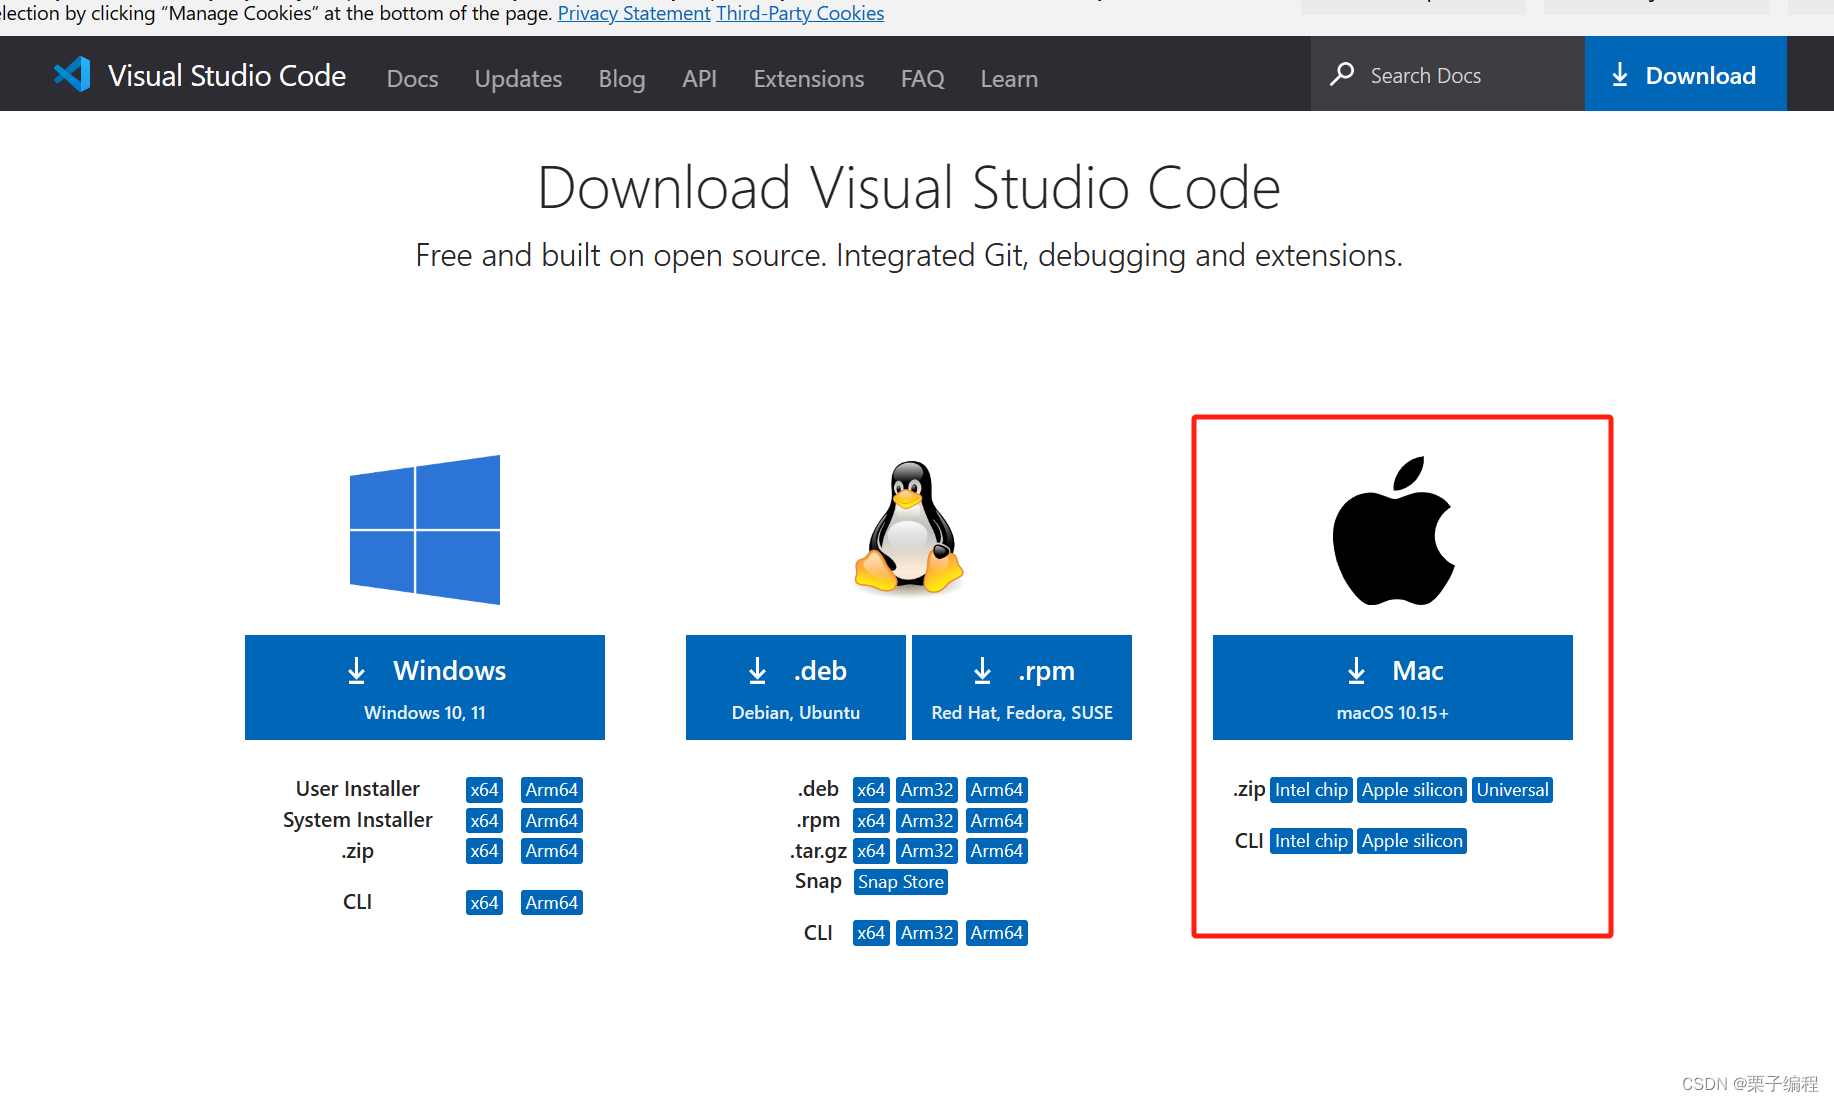Click the search magnifier icon

1342,75
